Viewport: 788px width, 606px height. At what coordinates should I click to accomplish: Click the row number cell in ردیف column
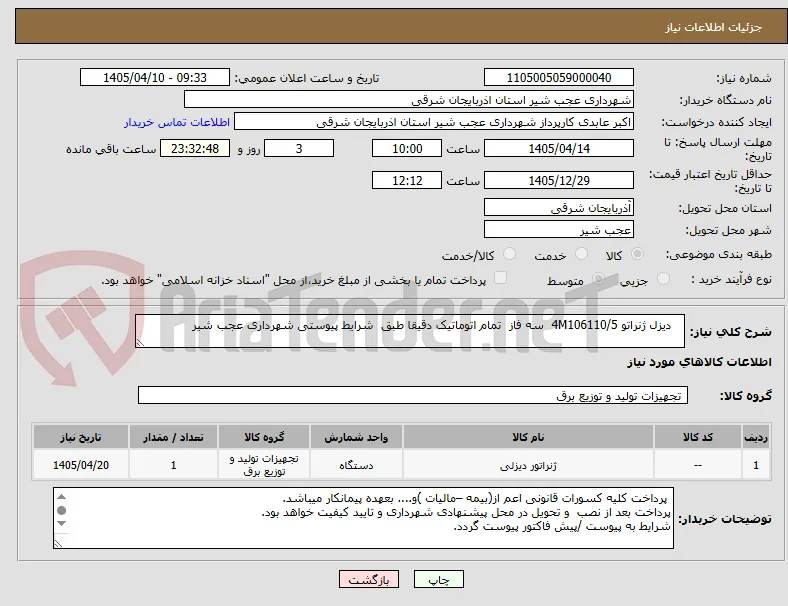pos(755,465)
